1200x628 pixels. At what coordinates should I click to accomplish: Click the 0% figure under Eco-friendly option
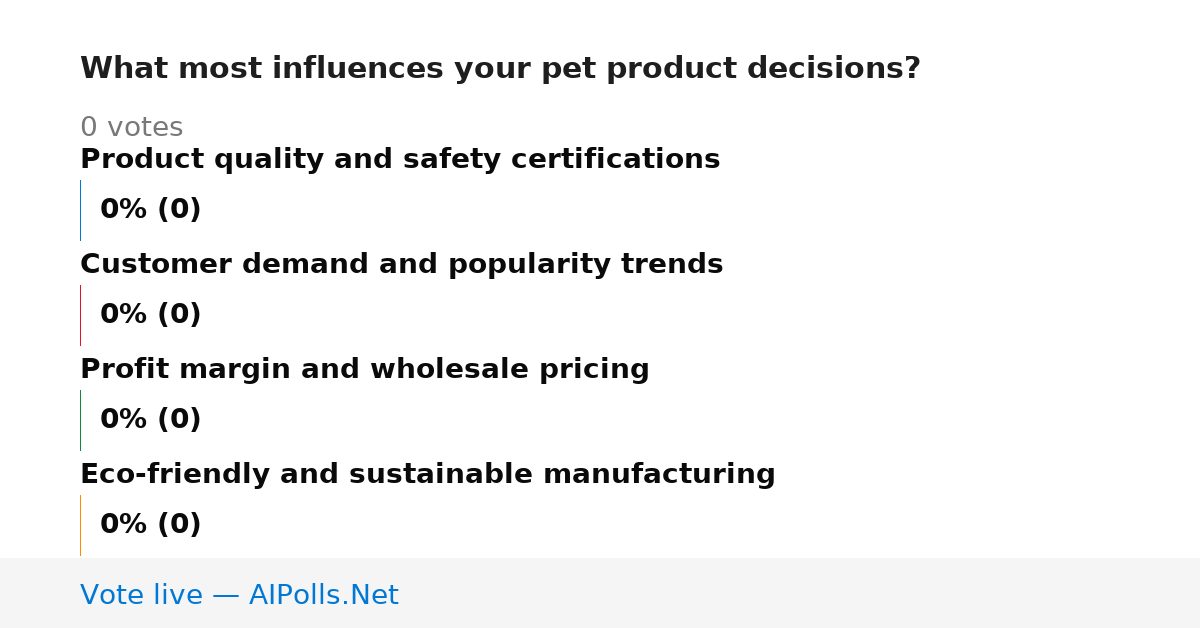[124, 525]
